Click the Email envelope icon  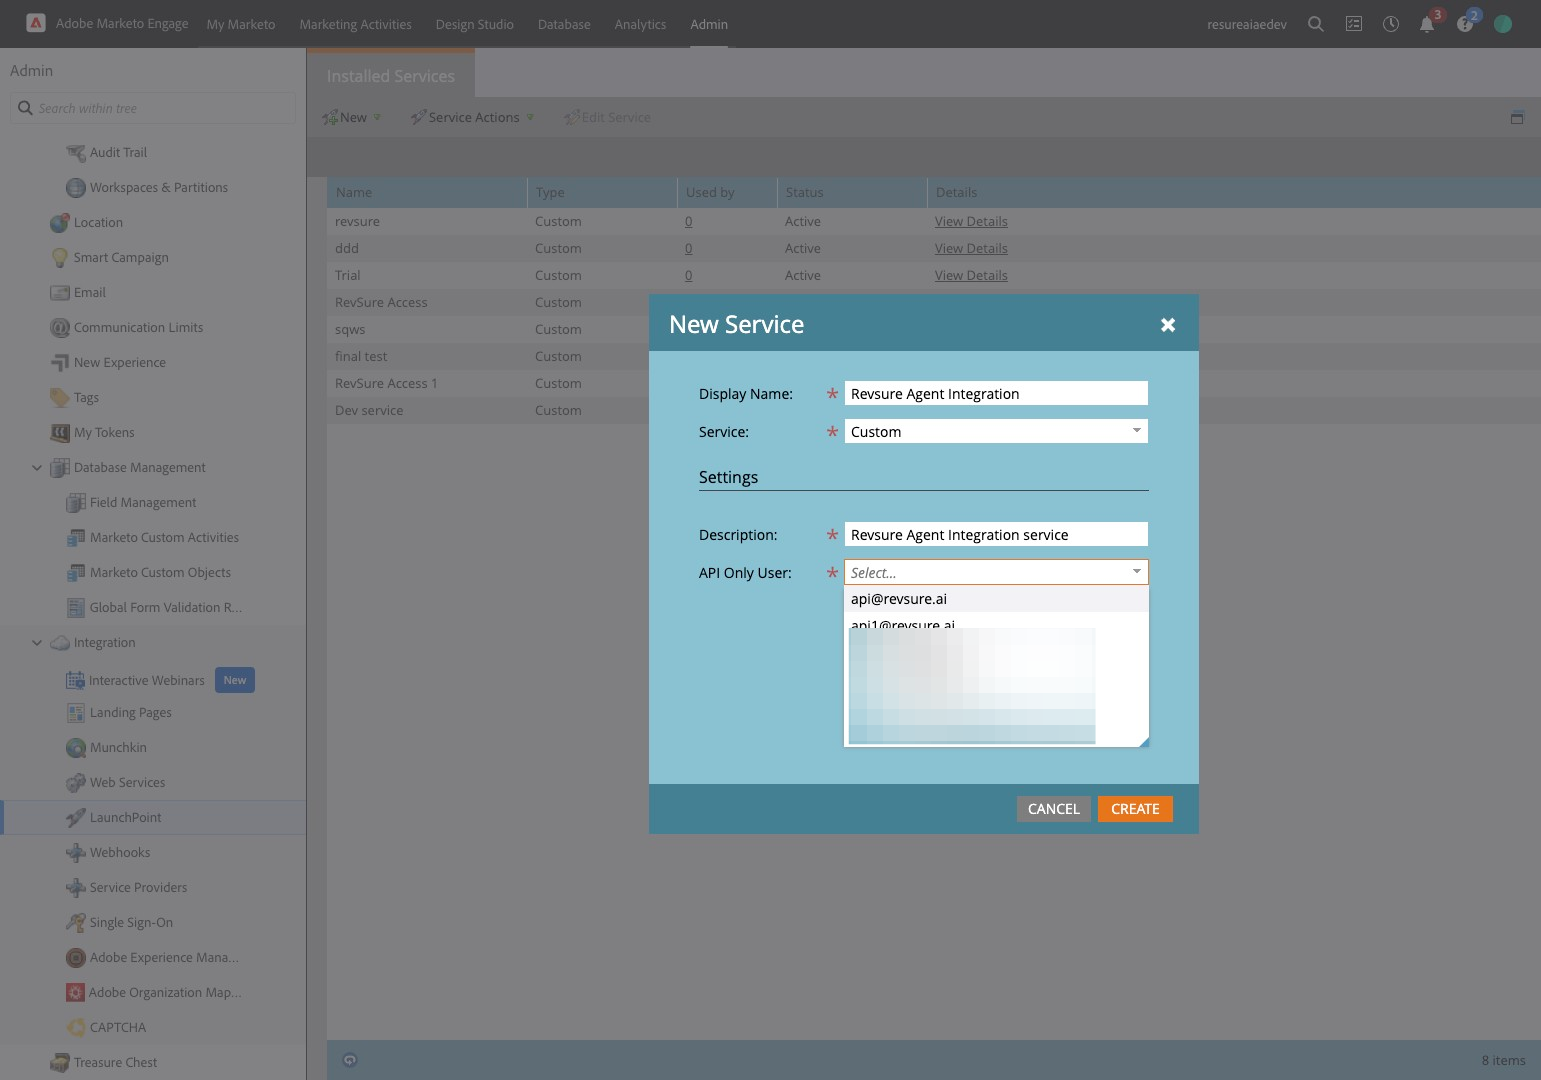[x=60, y=293]
